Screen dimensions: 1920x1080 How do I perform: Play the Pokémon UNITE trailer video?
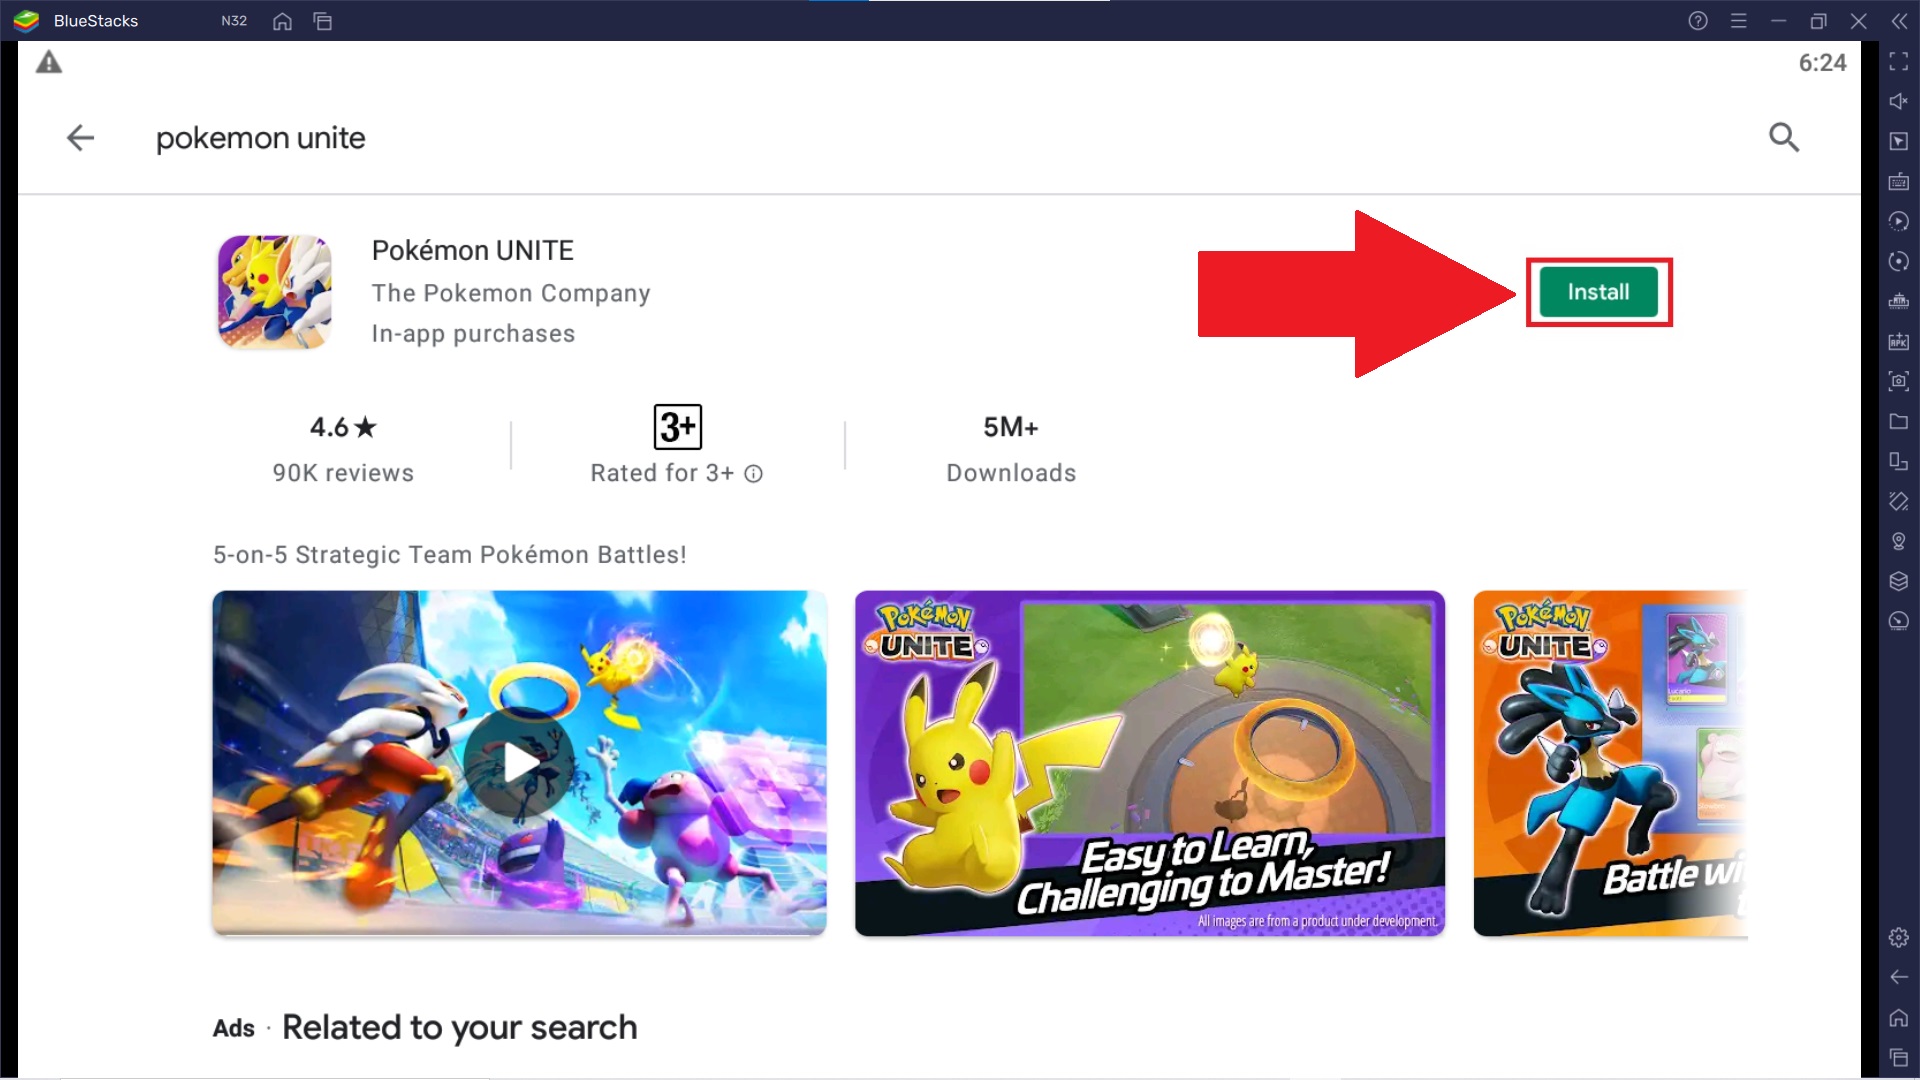pos(519,762)
